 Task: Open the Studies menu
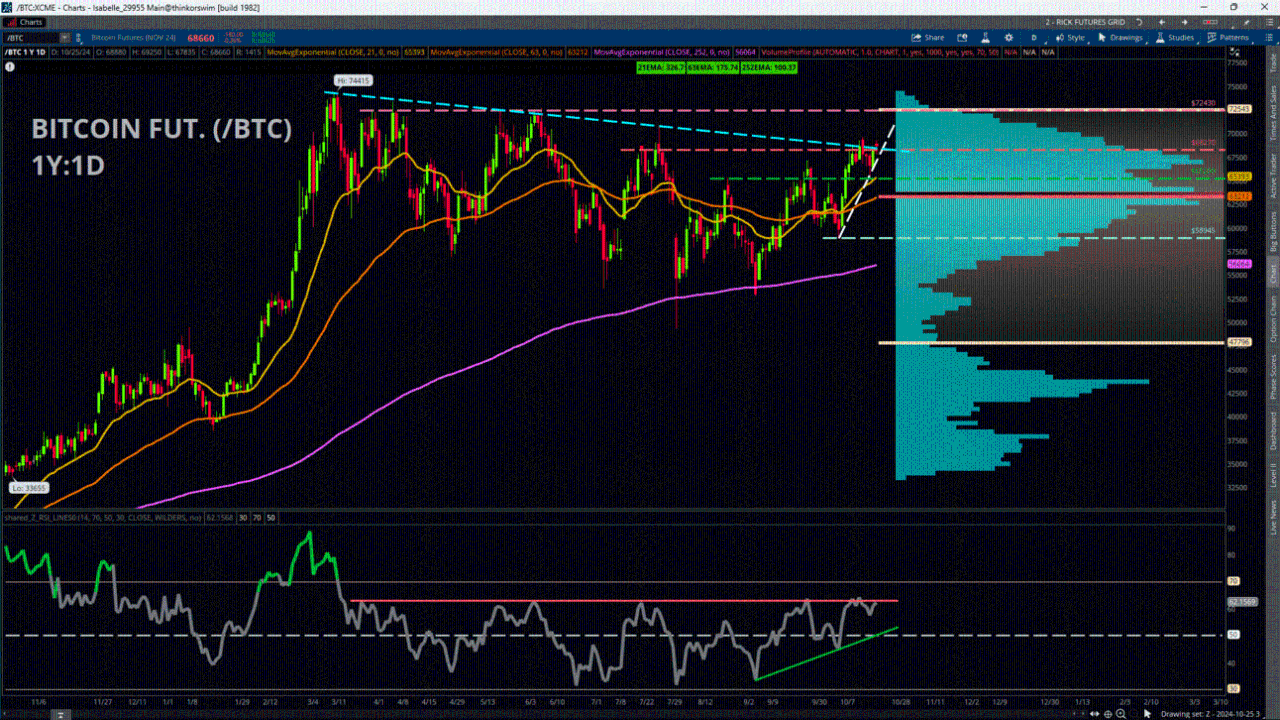click(1176, 37)
